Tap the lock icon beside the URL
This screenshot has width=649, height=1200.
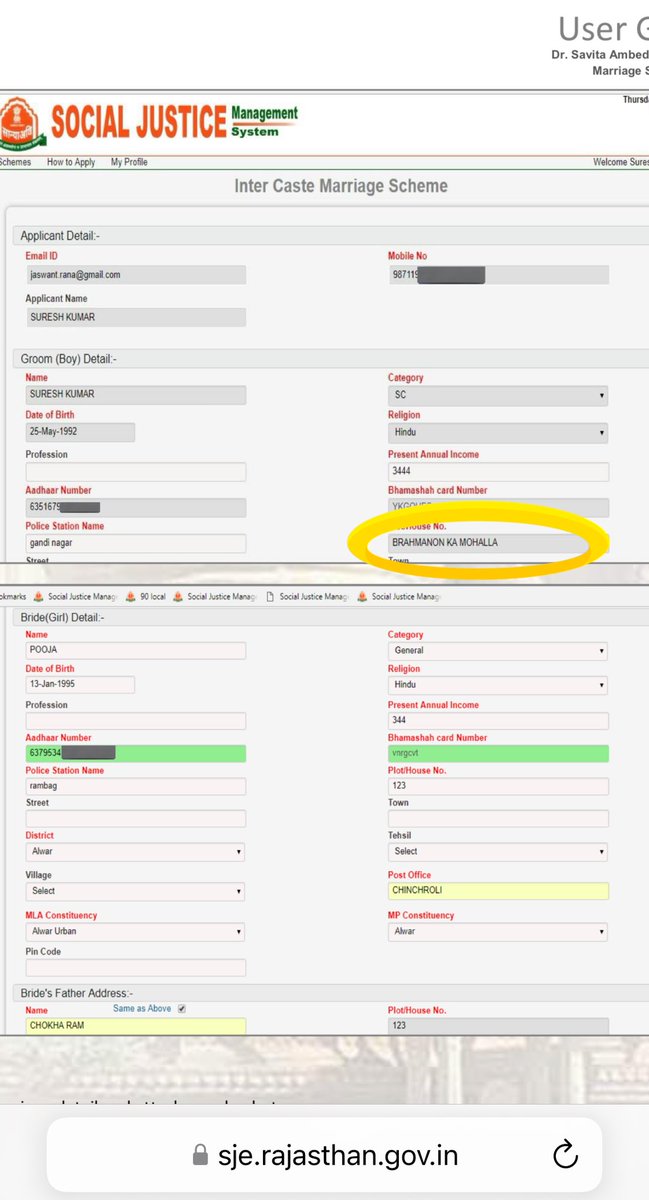point(200,1157)
